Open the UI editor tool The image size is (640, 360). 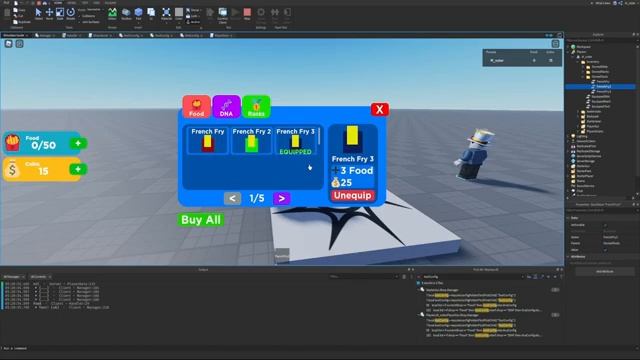coord(151,13)
